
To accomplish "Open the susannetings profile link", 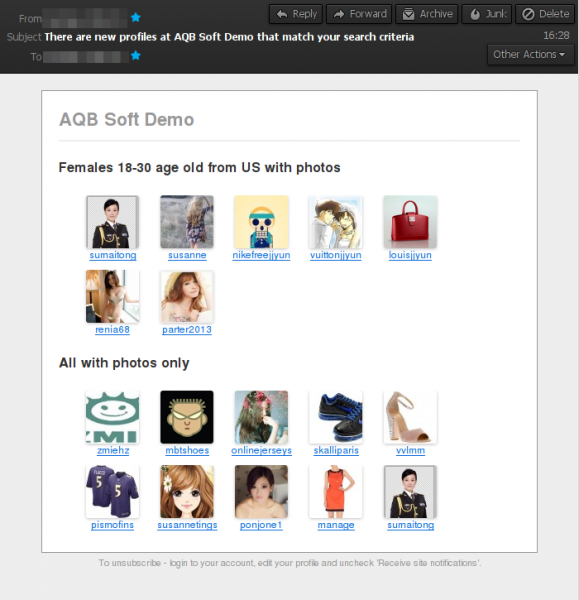I will pyautogui.click(x=187, y=525).
